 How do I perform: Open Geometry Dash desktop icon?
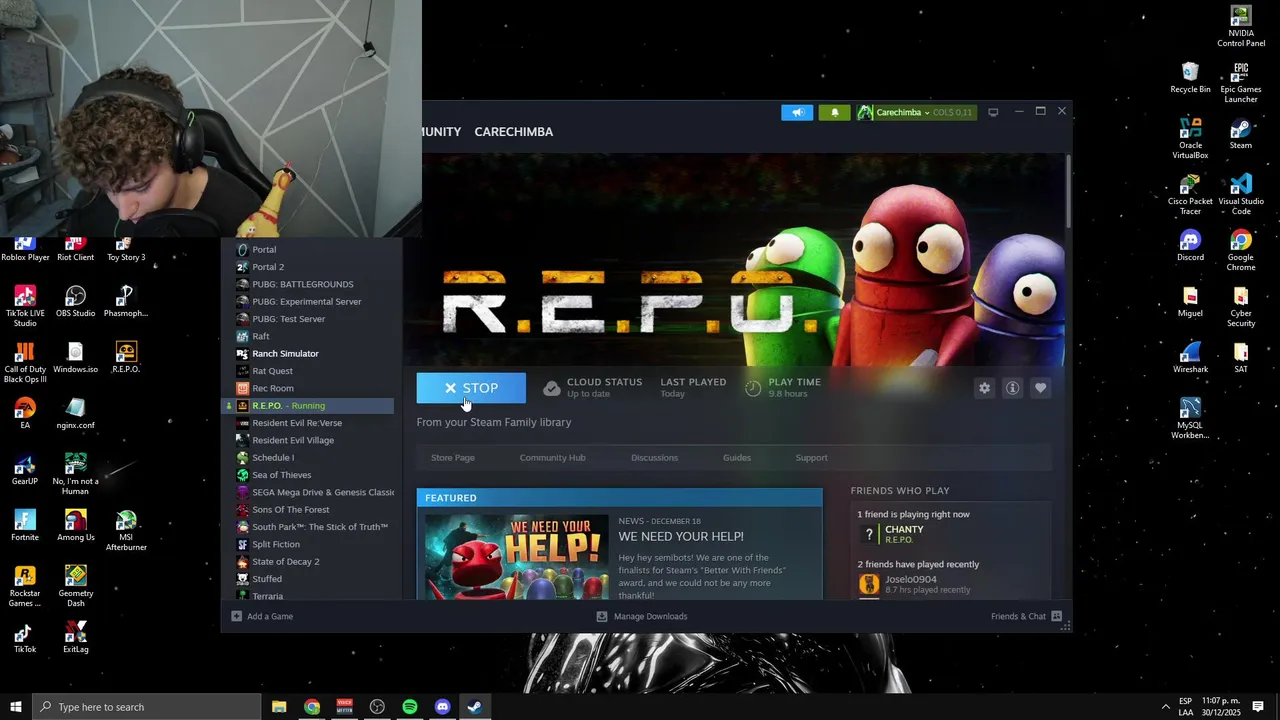[75, 587]
